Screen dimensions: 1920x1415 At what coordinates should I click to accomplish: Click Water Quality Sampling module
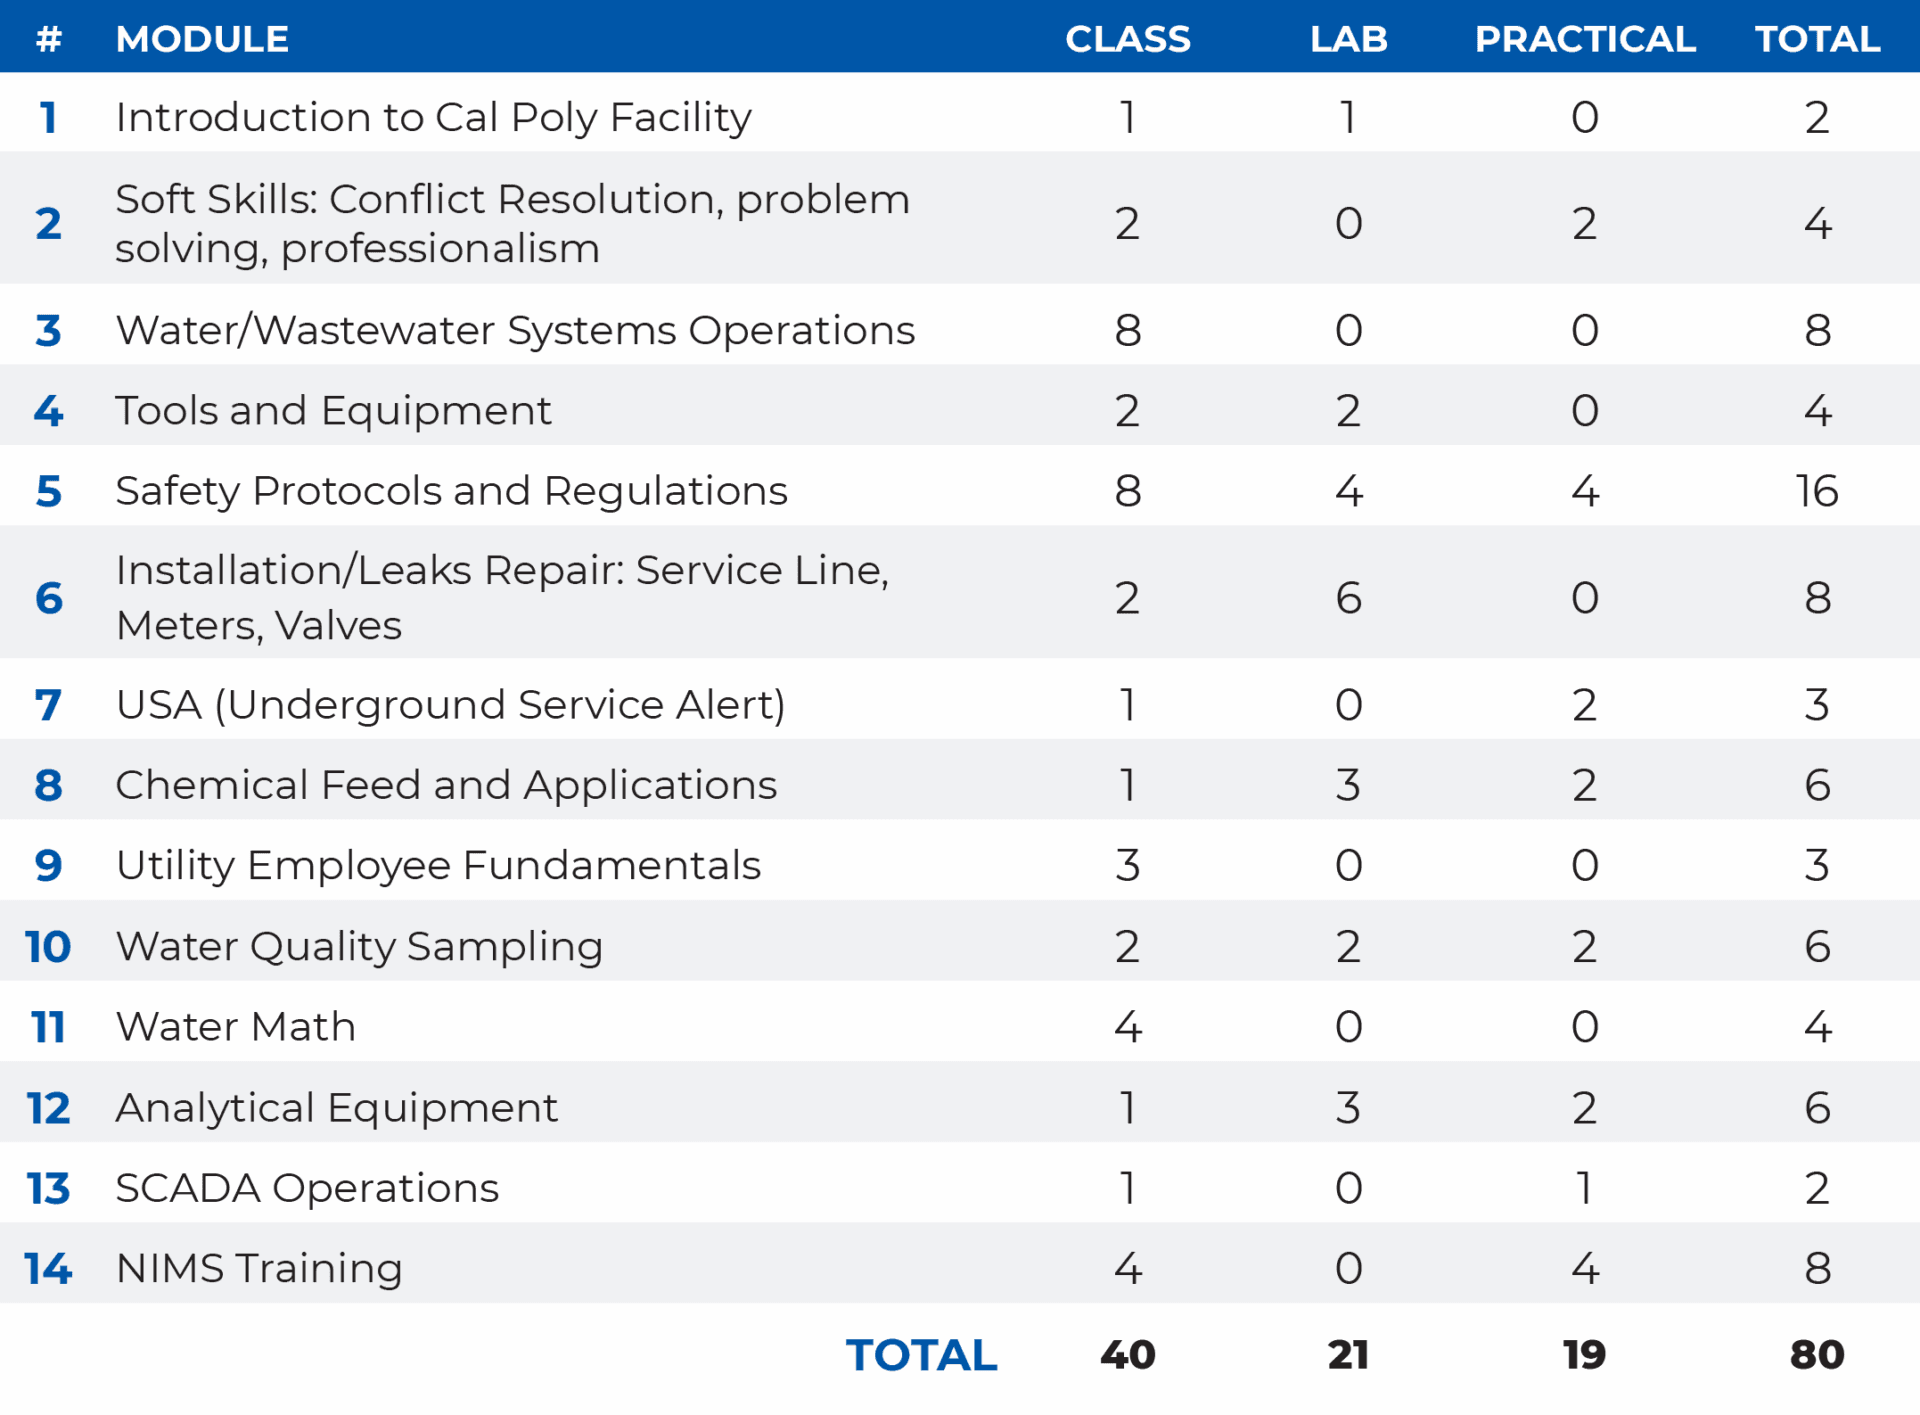[x=359, y=945]
